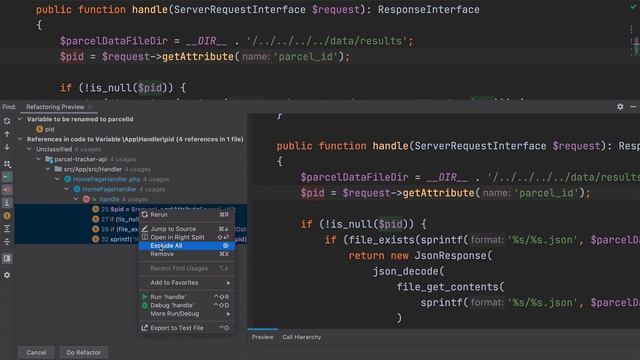Viewport: 640px width, 360px height.
Task: Rerun the refactoring preview from sidebar
Action: pos(7,121)
